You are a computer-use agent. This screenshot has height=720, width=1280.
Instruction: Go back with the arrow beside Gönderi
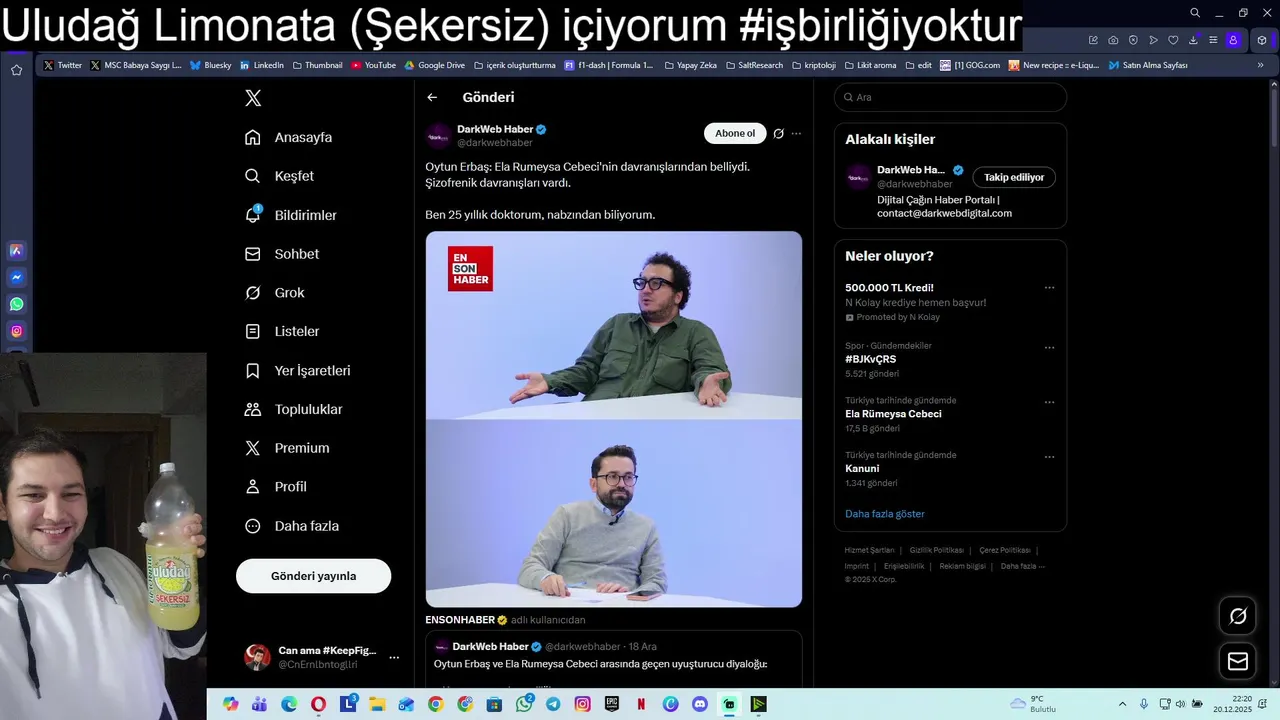[432, 97]
